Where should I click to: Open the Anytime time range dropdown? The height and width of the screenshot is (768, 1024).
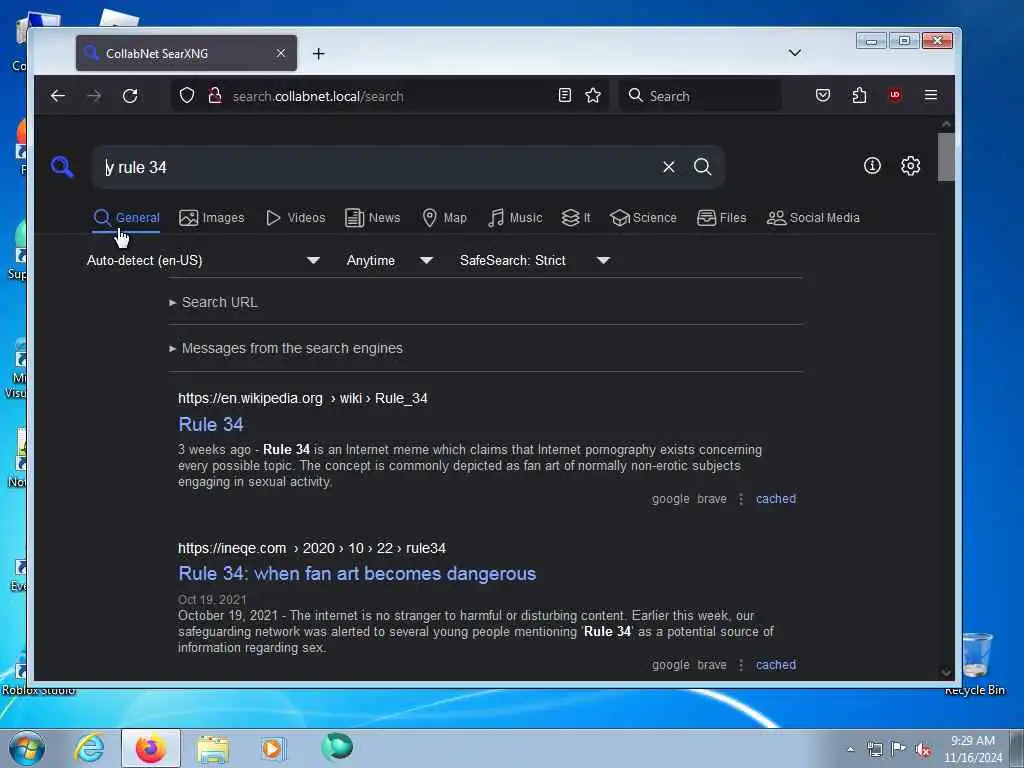(x=389, y=261)
